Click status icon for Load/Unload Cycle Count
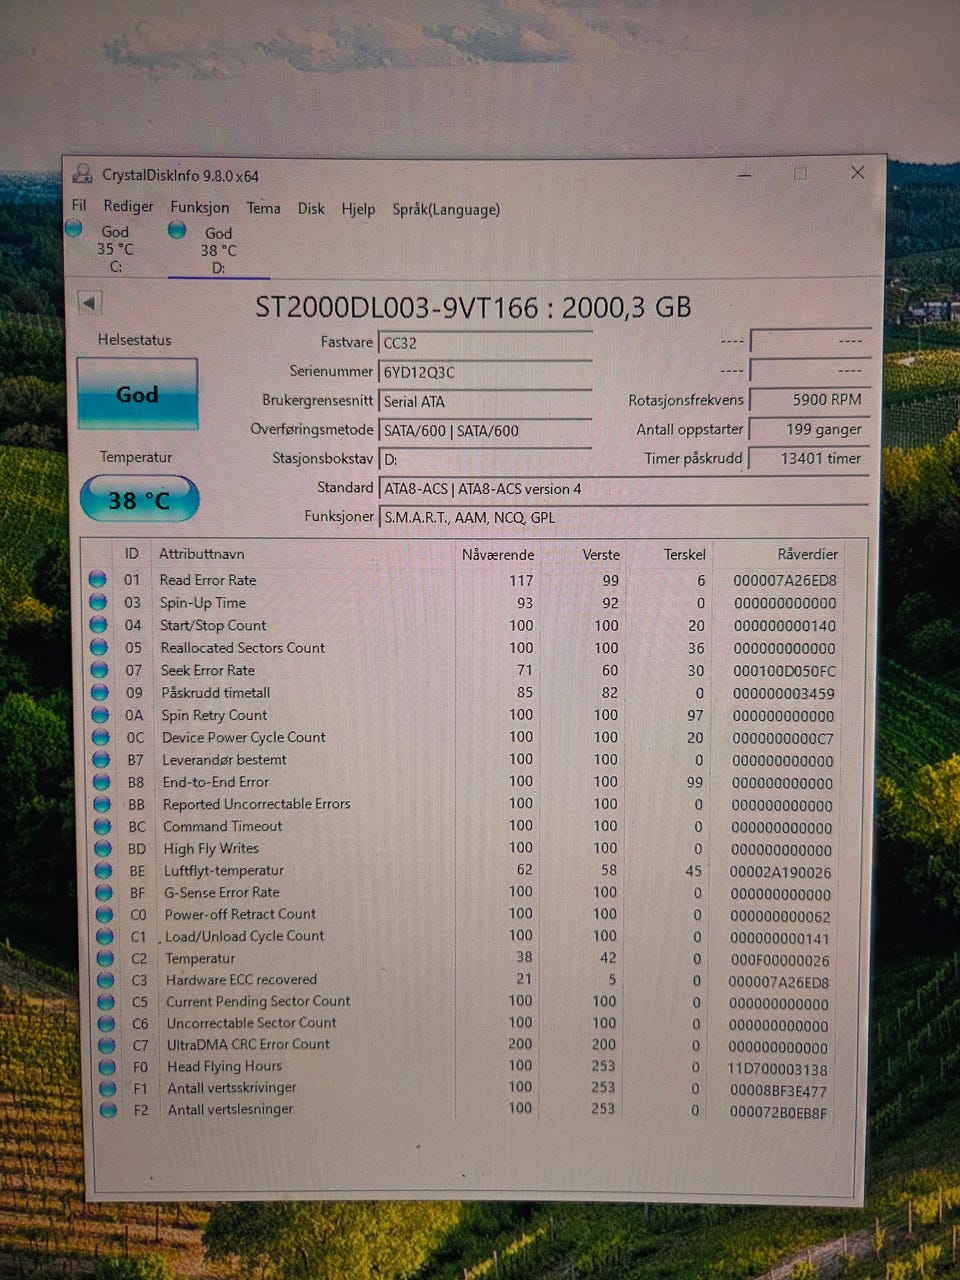Screen dimensions: 960x1280 105,936
